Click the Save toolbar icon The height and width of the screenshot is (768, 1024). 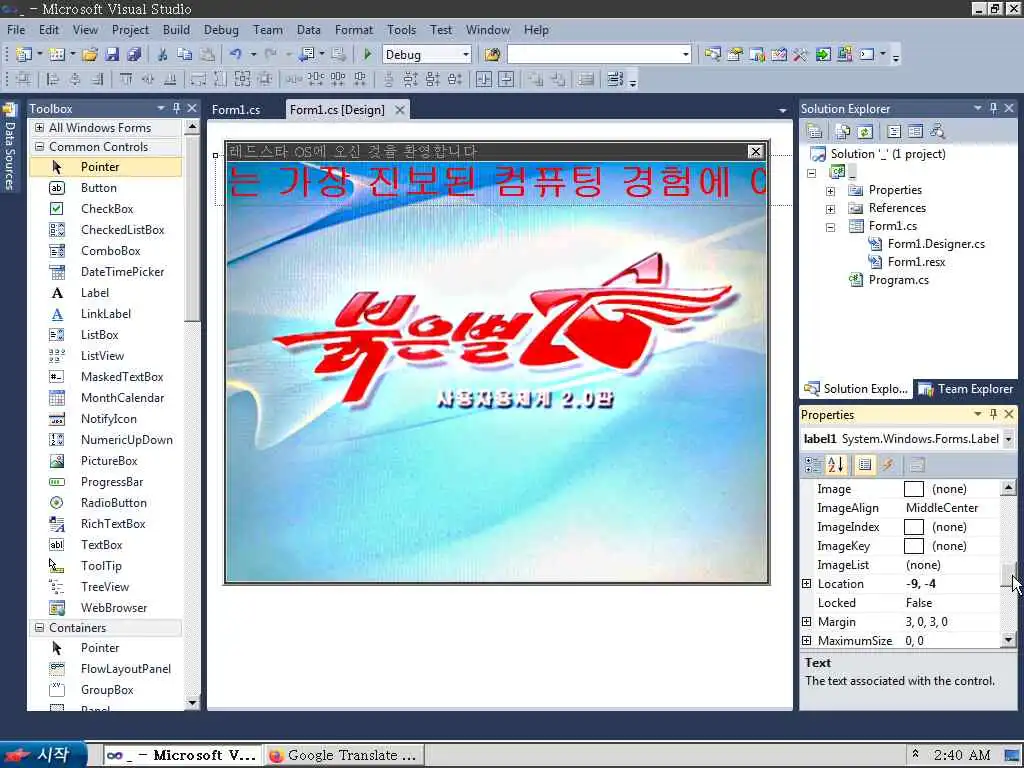point(112,54)
